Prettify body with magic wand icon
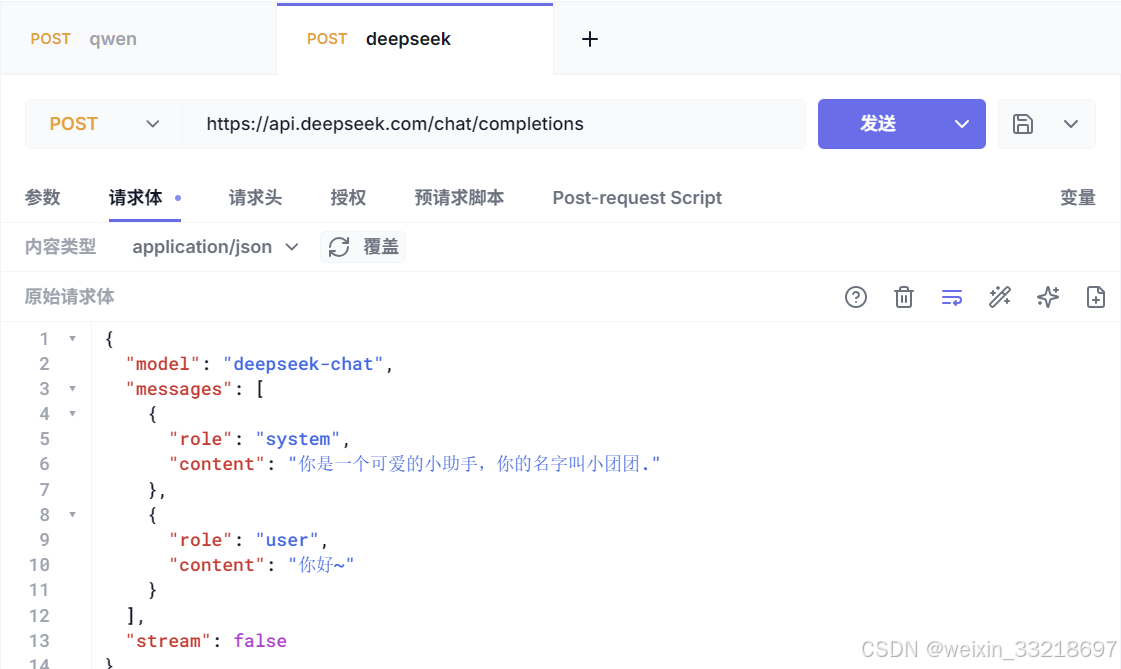1121x669 pixels. (x=999, y=297)
